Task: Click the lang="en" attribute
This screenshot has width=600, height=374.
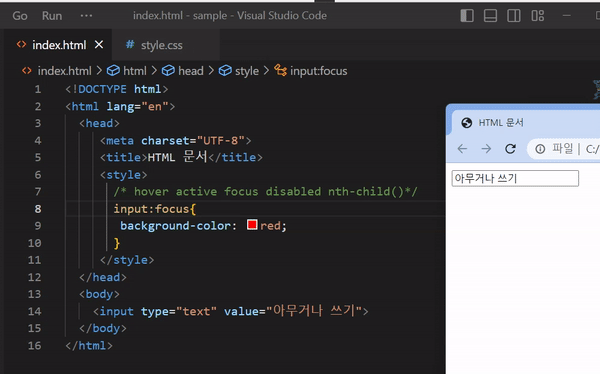Action: pos(137,106)
